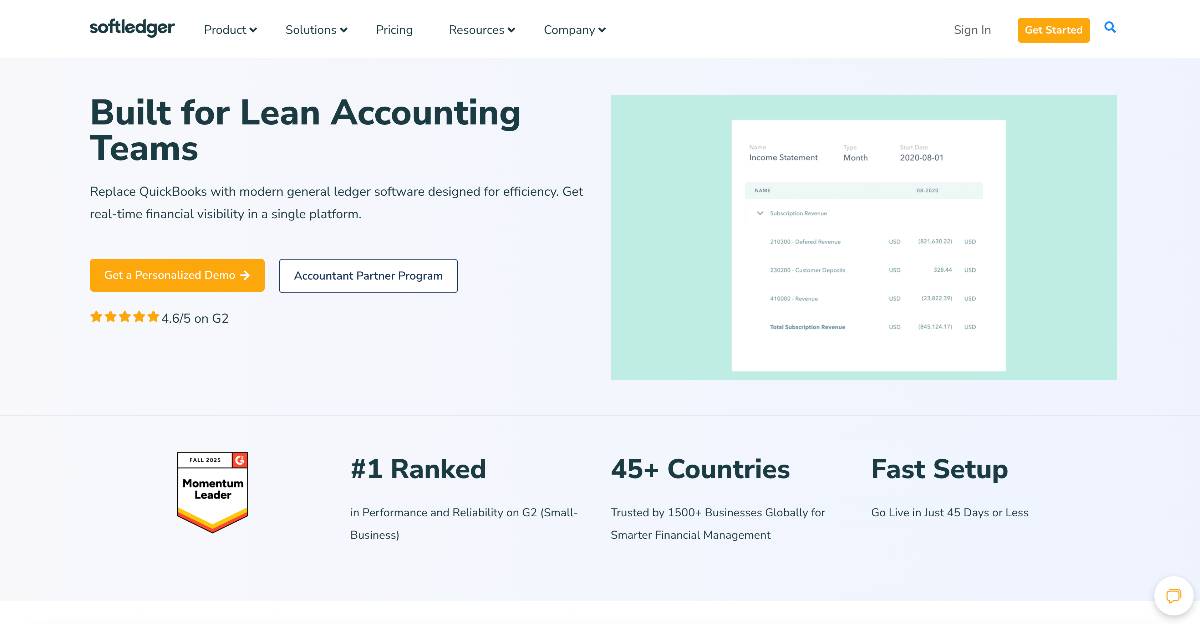This screenshot has width=1200, height=624.
Task: Open the Company dropdown
Action: 575,30
